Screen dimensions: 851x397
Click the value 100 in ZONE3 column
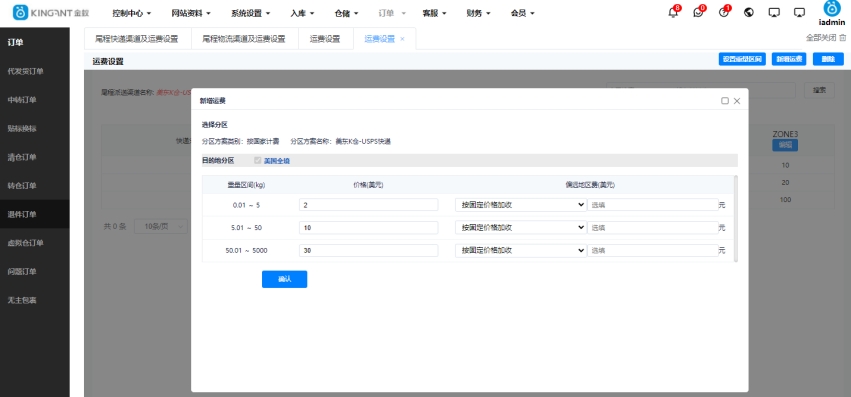[x=785, y=200]
